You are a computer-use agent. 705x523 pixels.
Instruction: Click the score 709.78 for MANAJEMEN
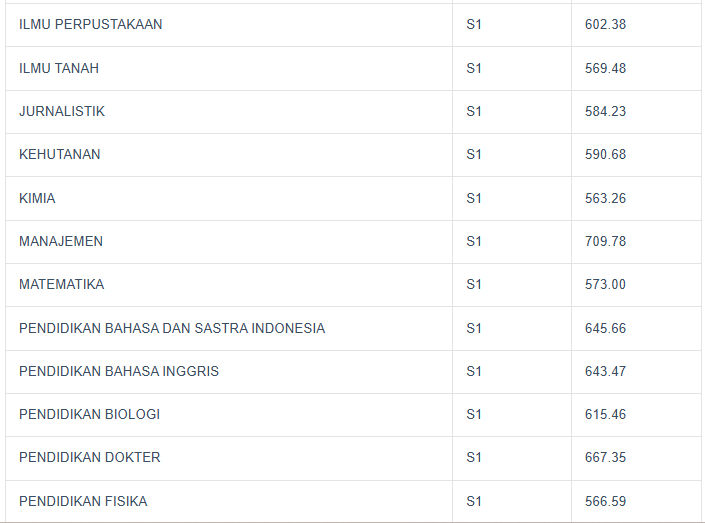[x=605, y=241]
